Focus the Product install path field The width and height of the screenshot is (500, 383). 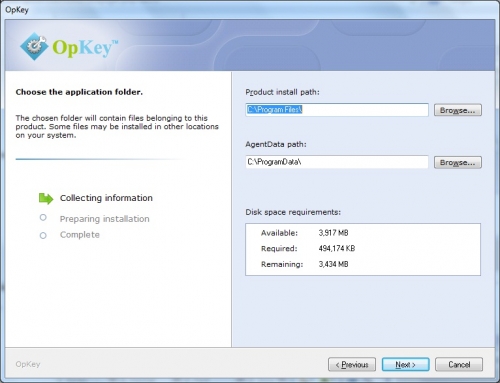point(337,110)
